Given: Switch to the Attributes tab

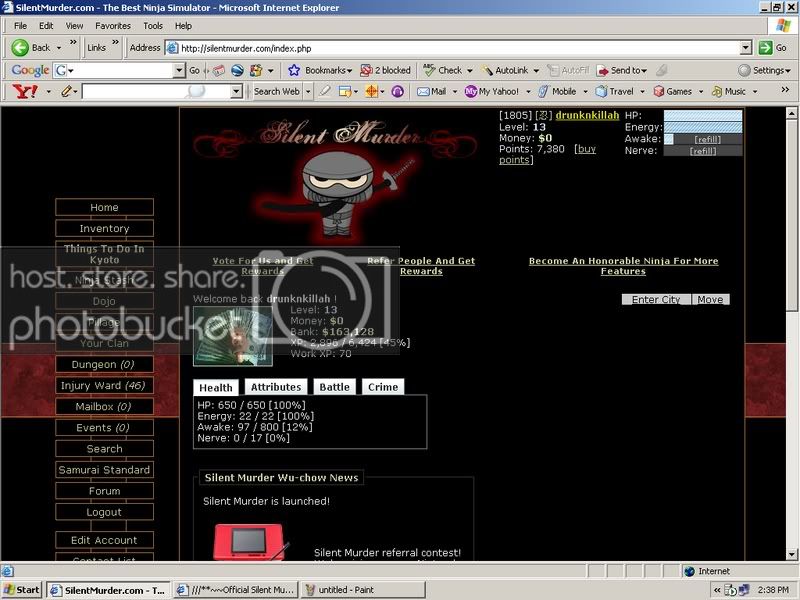Looking at the screenshot, I should (276, 387).
